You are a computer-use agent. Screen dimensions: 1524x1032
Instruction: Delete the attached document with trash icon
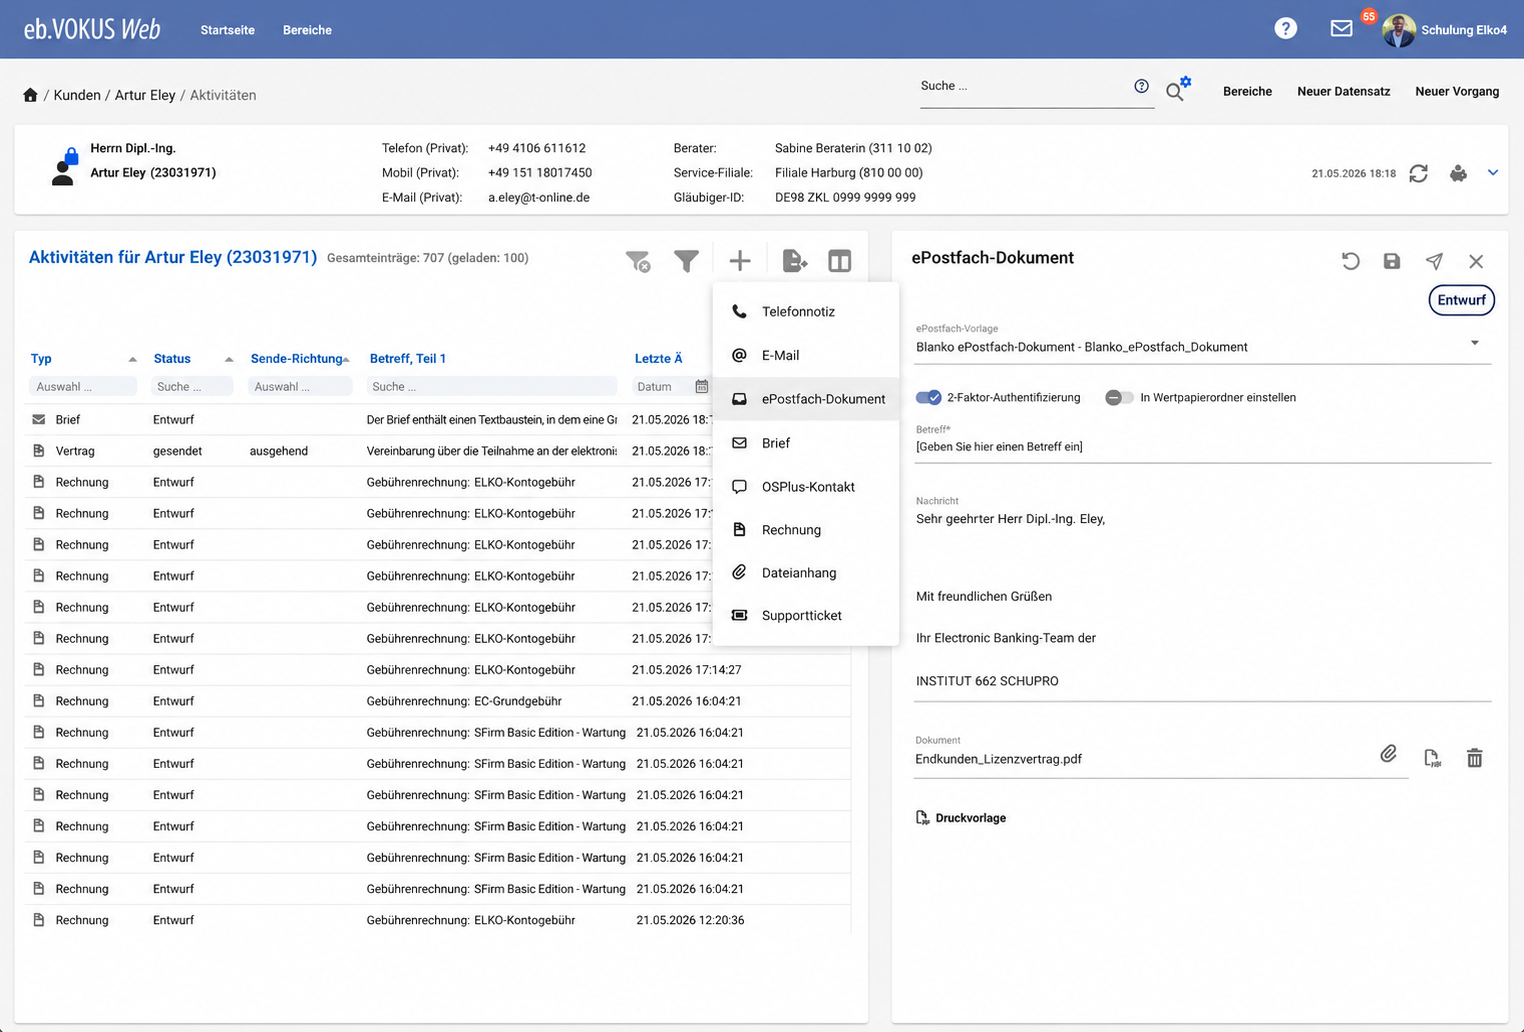point(1474,758)
